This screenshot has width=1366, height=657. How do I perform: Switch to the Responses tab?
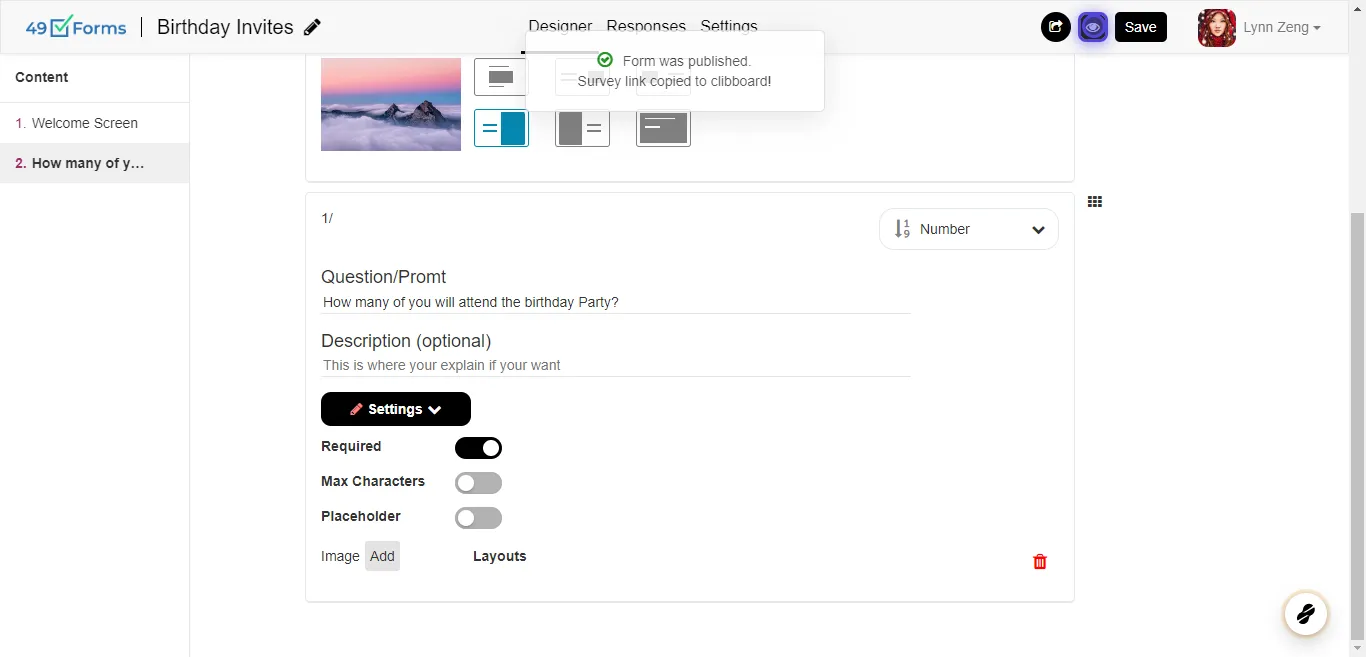click(x=646, y=27)
